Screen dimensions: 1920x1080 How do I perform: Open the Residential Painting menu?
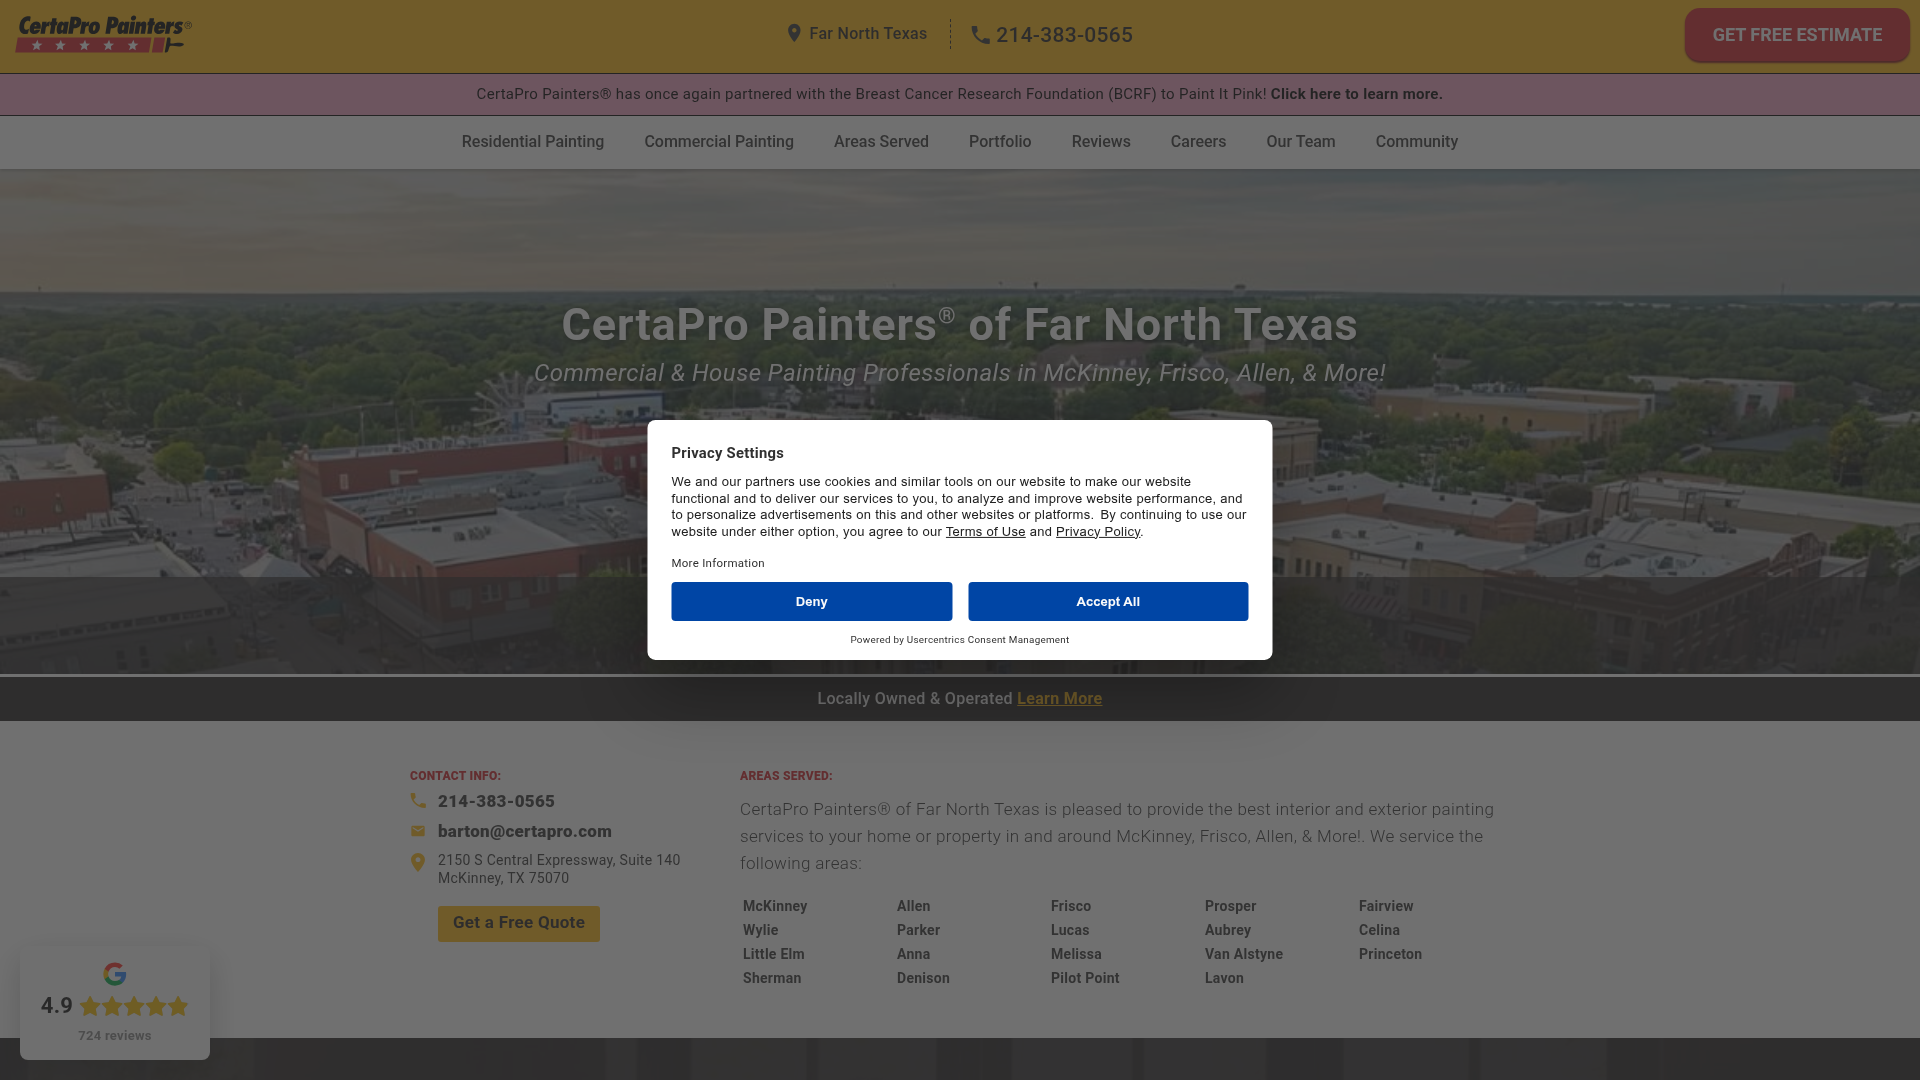532,142
